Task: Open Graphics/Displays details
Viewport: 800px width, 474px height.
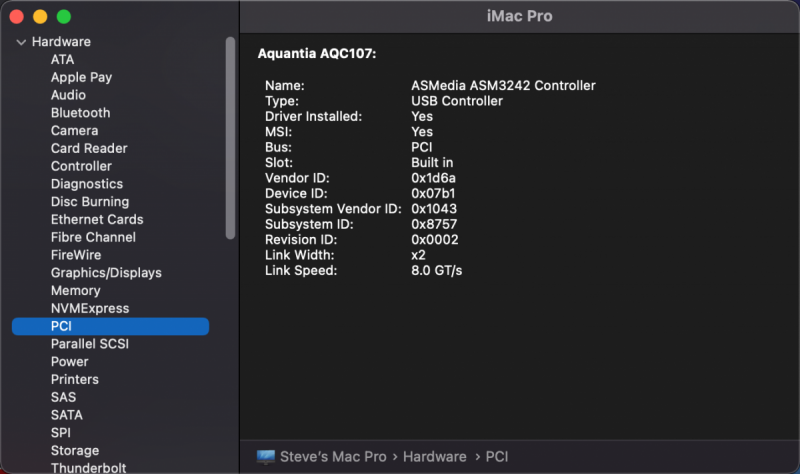Action: (x=106, y=273)
